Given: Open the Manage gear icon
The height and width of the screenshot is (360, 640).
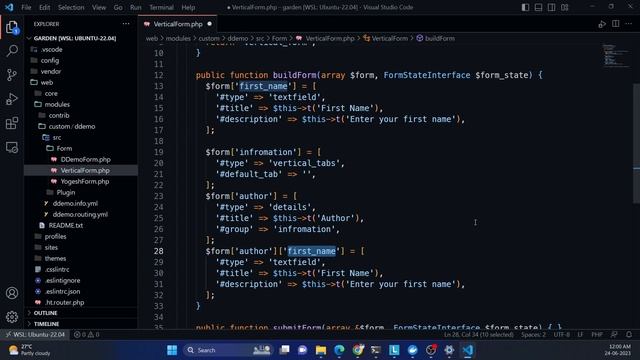Looking at the screenshot, I should (12, 317).
